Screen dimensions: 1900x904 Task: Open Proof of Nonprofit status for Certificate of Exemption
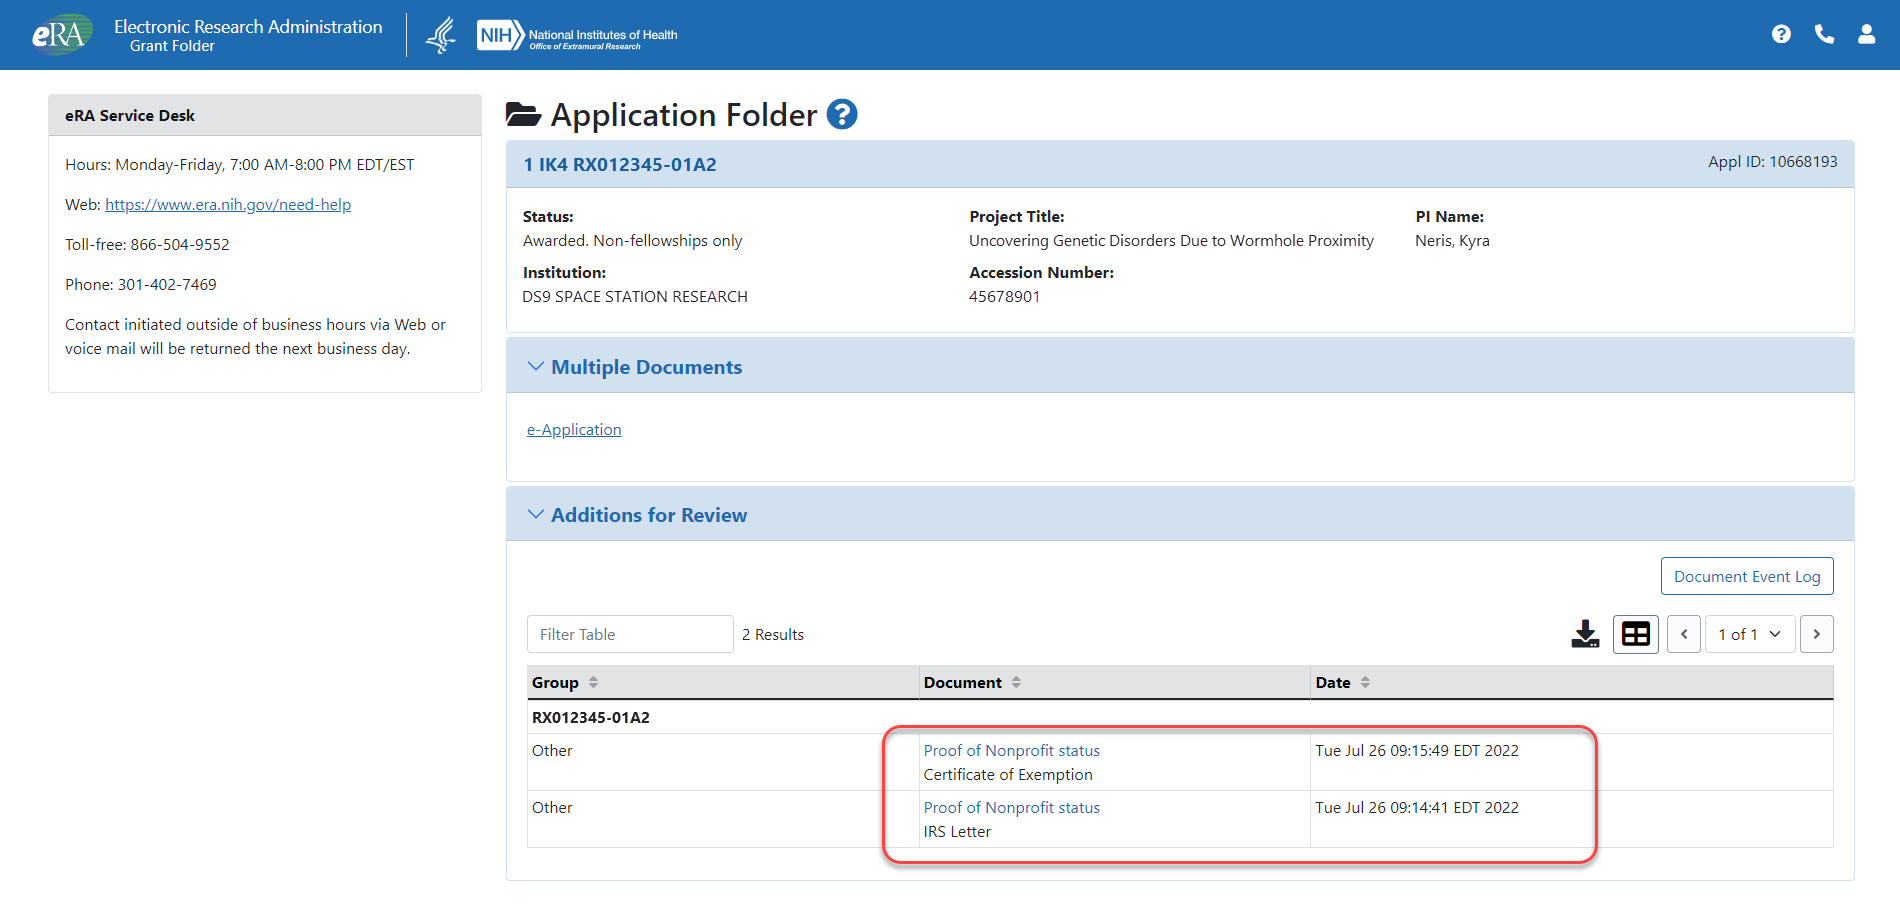pyautogui.click(x=1011, y=751)
